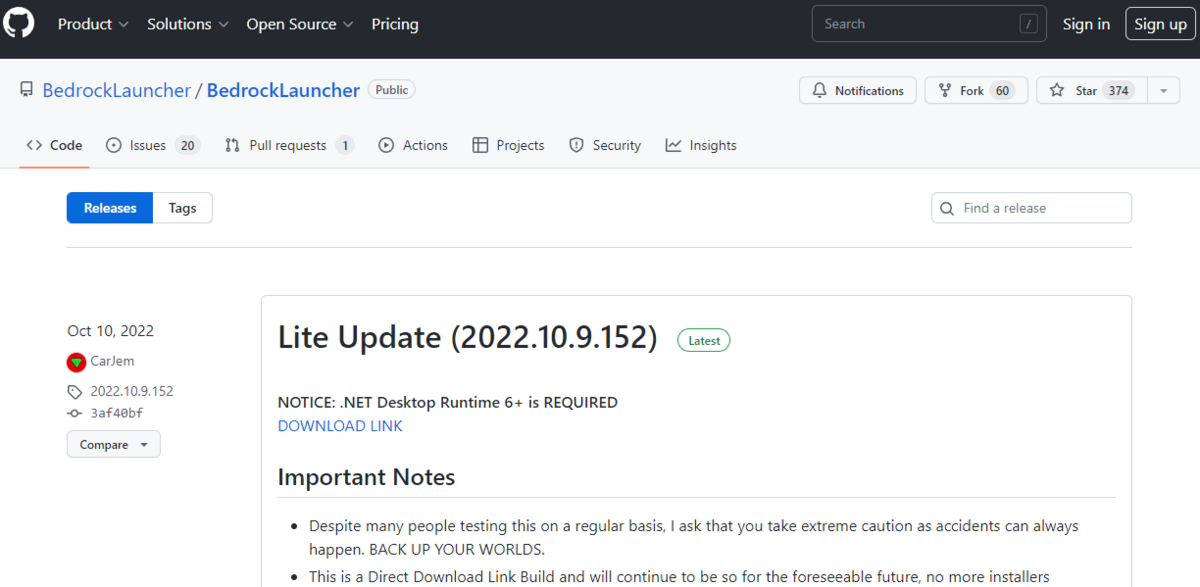Click the Projects table icon
The image size is (1200, 587).
click(x=480, y=145)
